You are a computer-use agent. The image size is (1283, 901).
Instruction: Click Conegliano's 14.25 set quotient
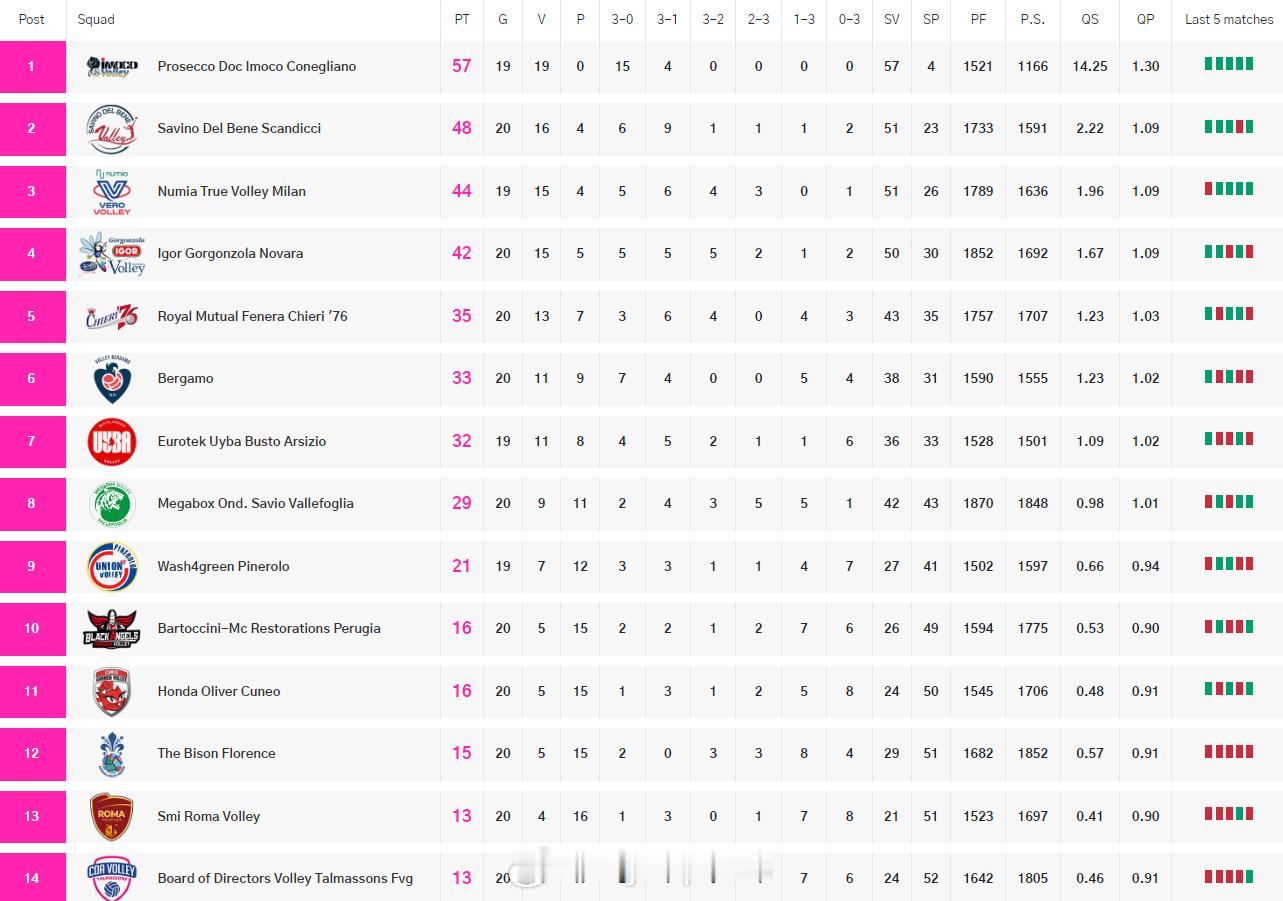pos(1090,66)
